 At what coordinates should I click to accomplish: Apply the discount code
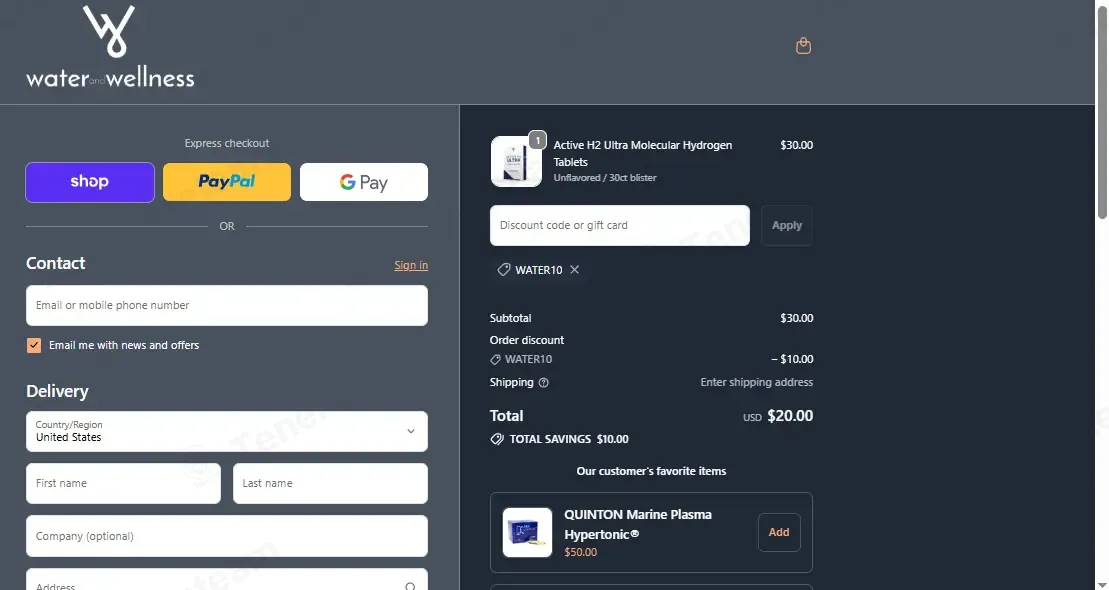pyautogui.click(x=786, y=226)
